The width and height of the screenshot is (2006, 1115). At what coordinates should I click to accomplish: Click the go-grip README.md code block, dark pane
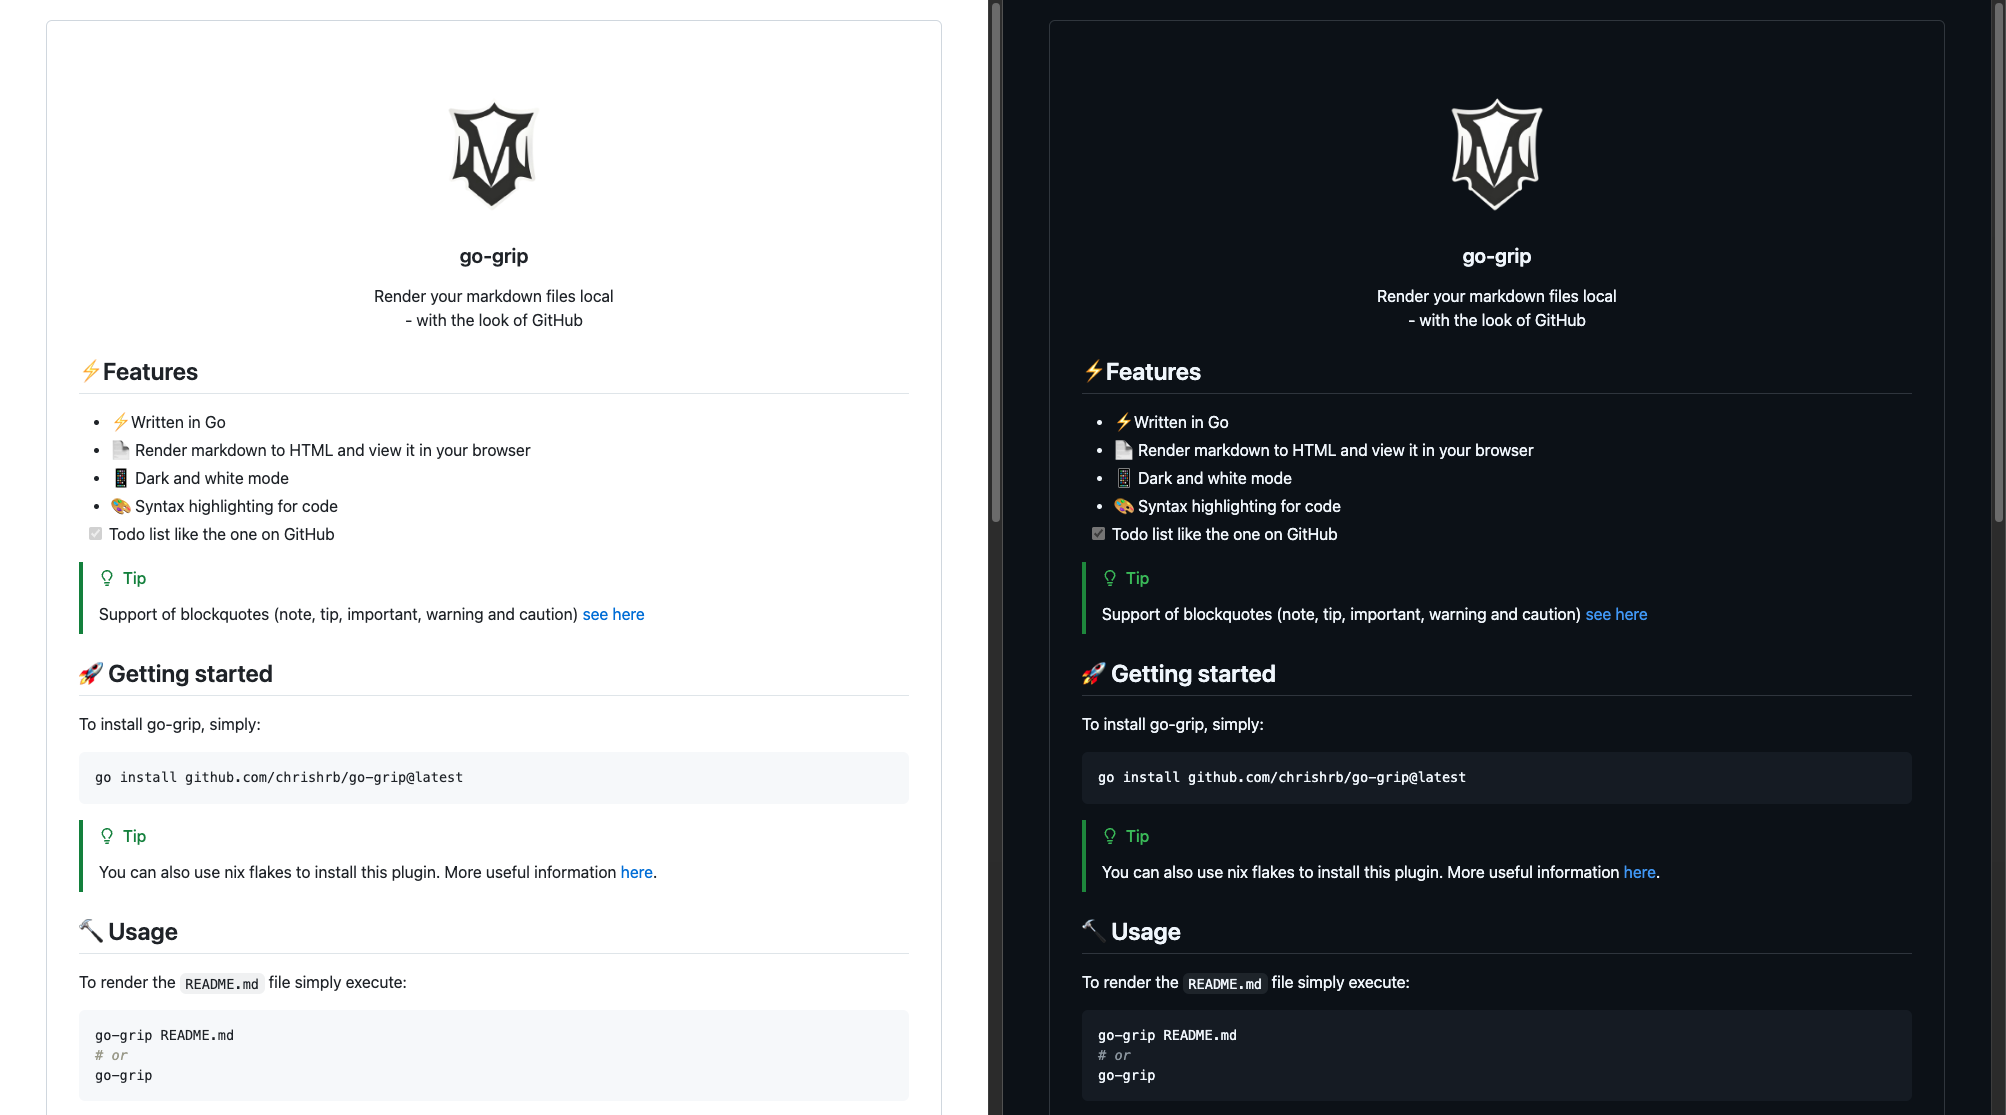(x=1496, y=1055)
